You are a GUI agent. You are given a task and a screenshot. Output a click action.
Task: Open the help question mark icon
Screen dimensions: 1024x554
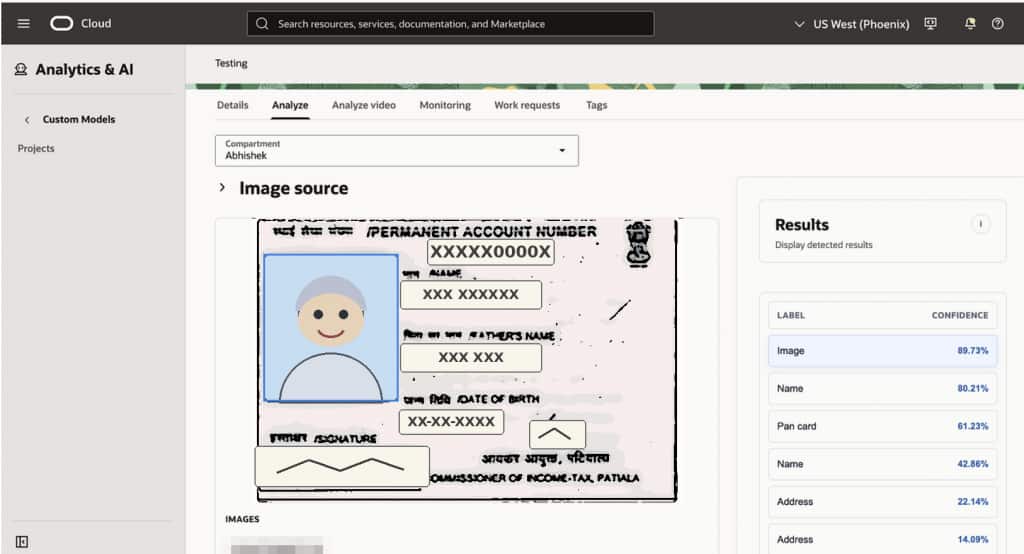[x=997, y=24]
